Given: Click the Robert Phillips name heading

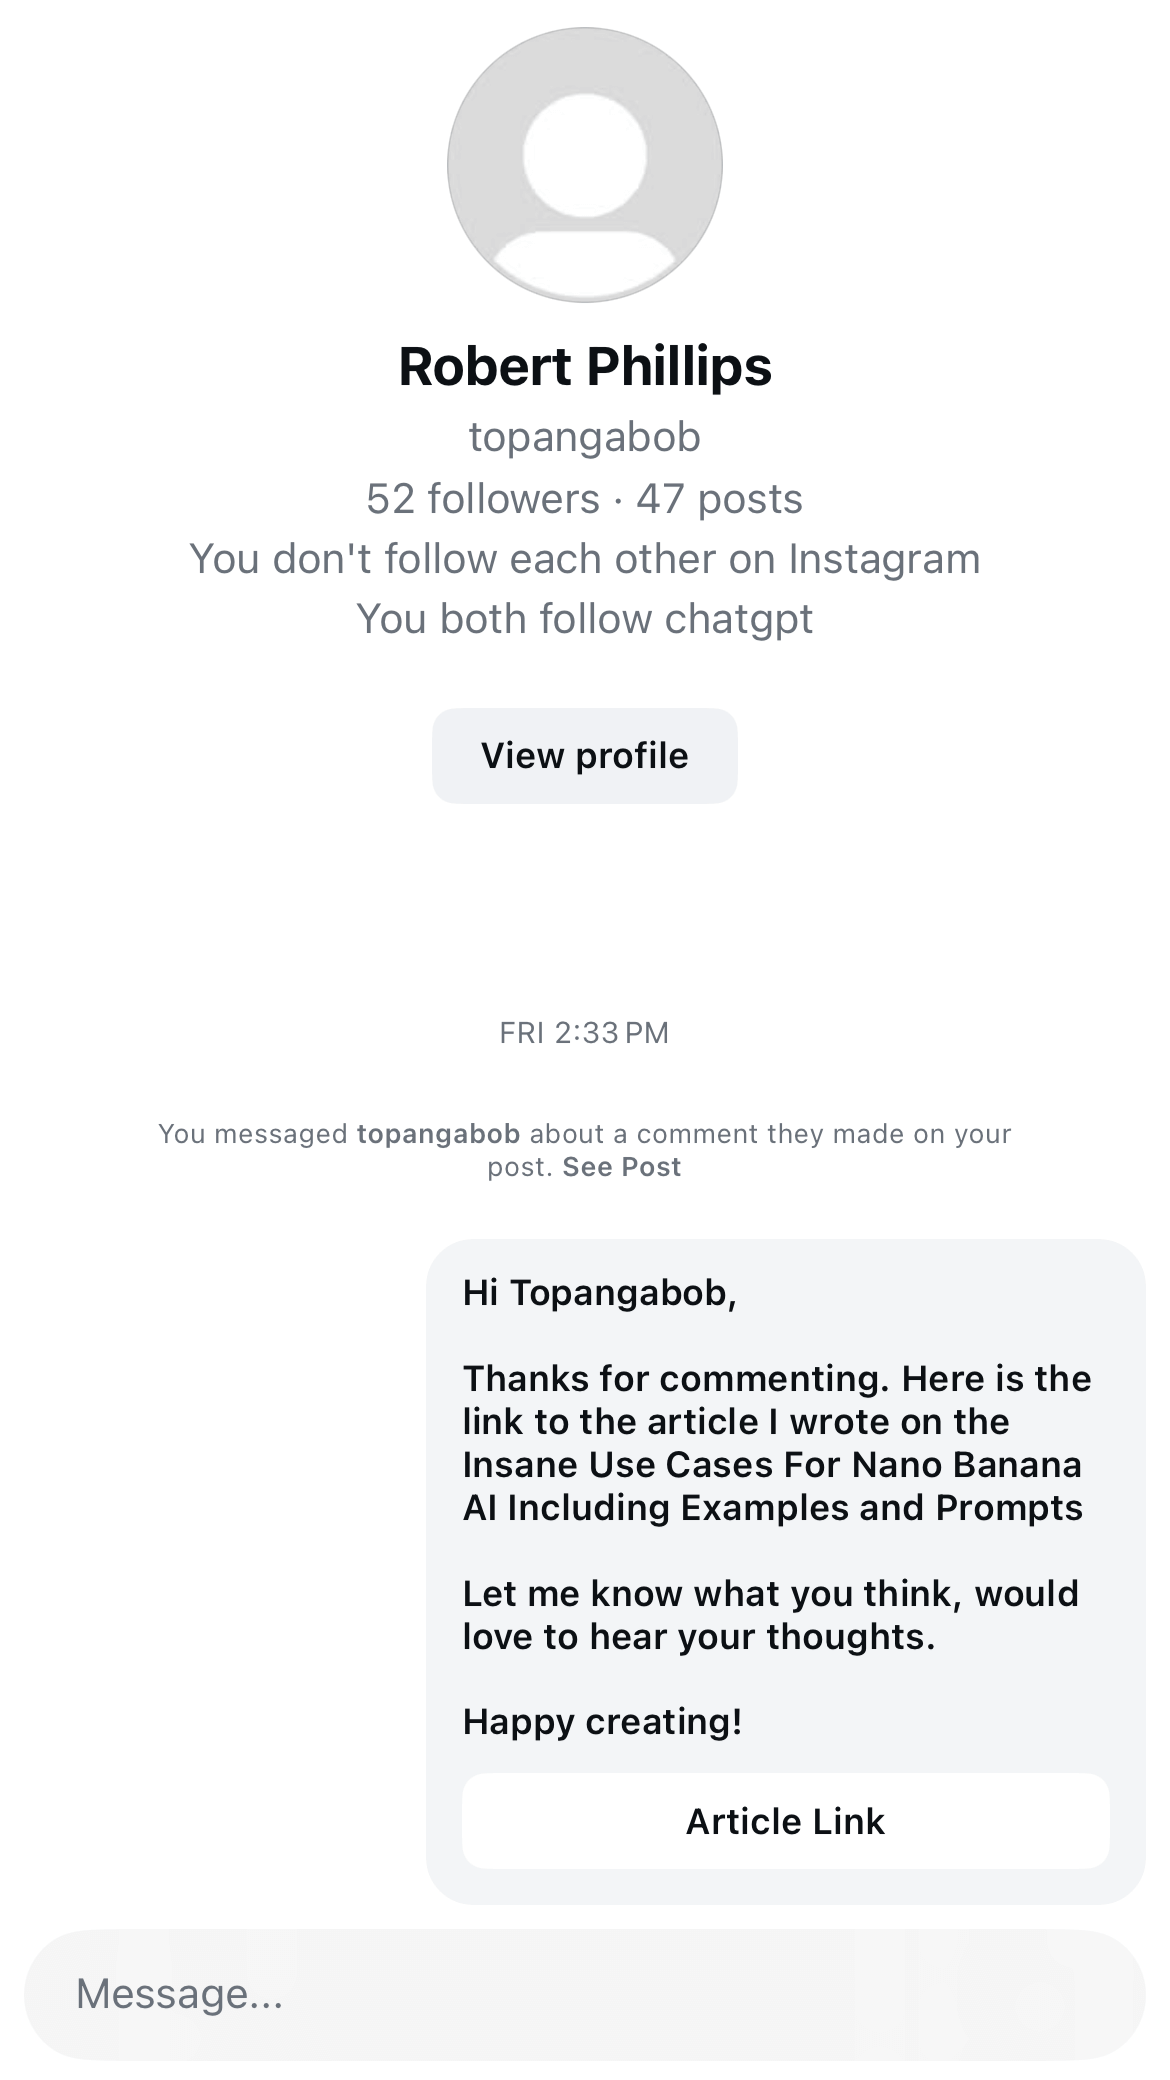Looking at the screenshot, I should tap(584, 366).
